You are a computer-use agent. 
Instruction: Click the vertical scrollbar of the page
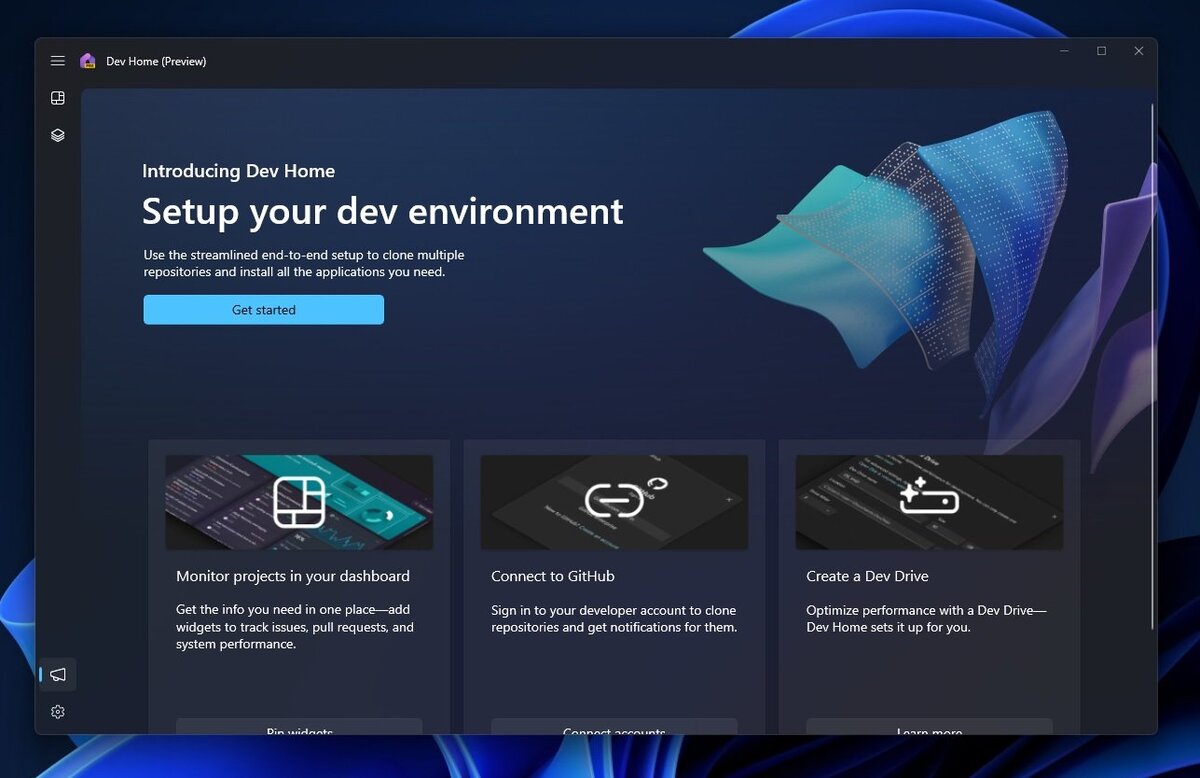point(1153,366)
